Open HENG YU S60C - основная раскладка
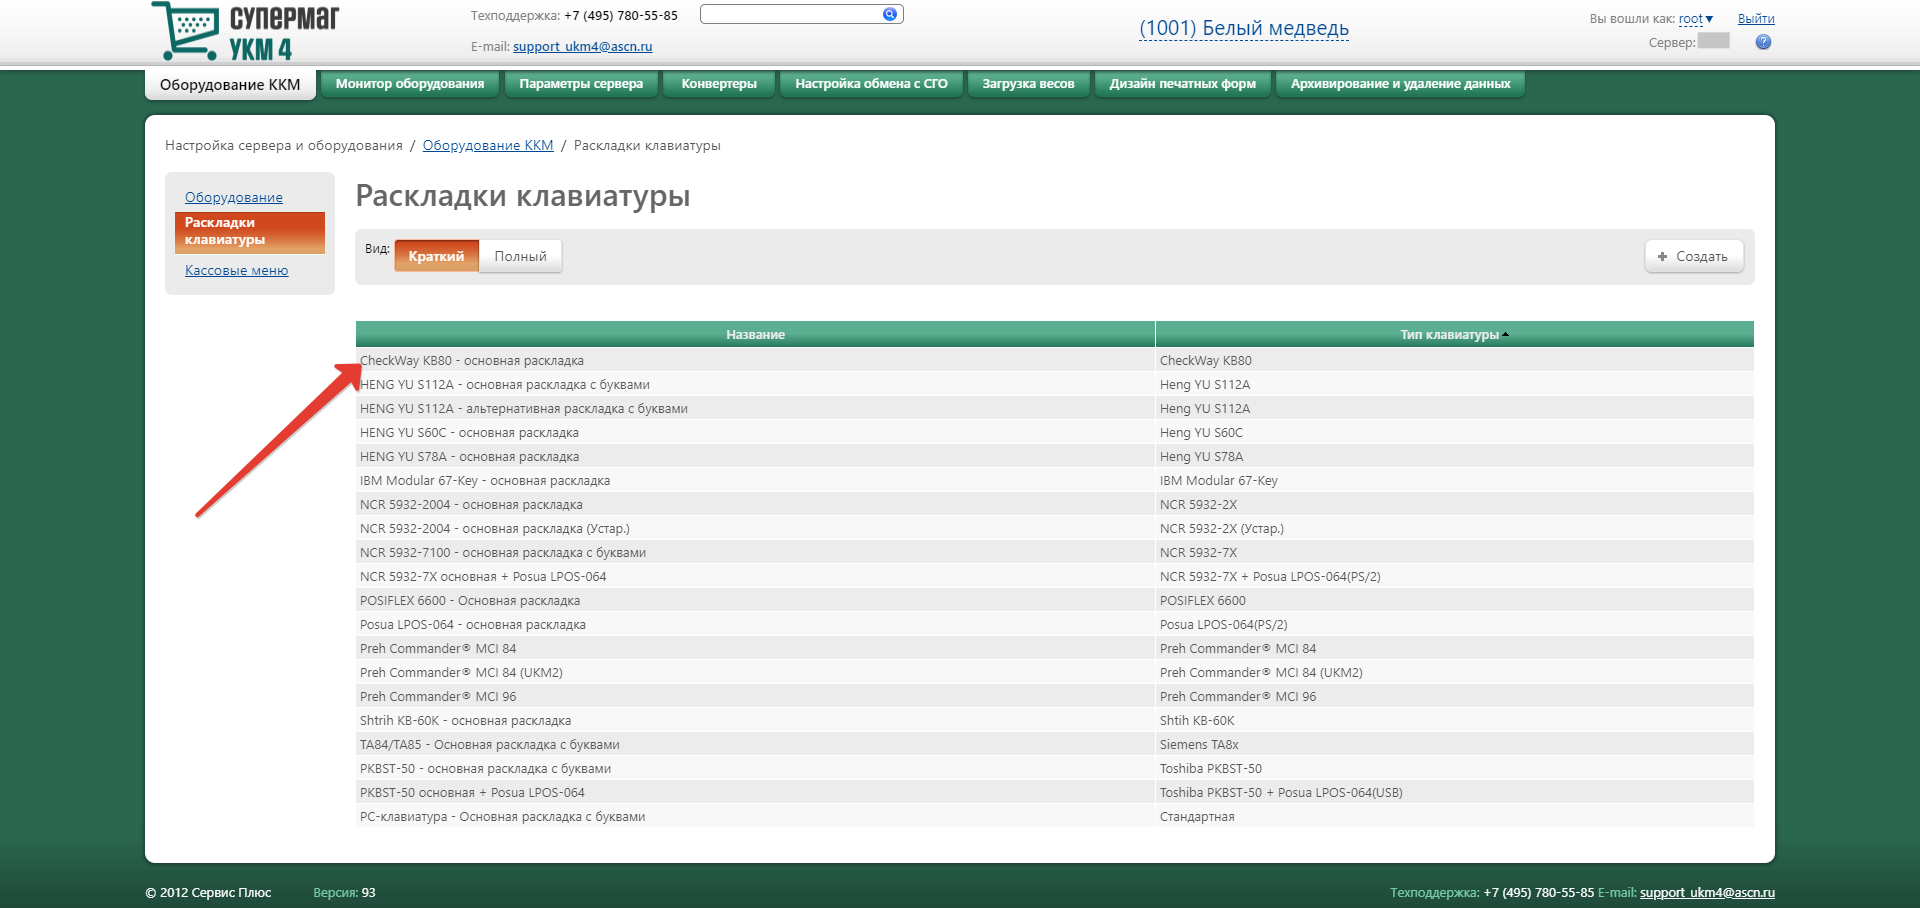Viewport: 1920px width, 908px height. (x=755, y=432)
